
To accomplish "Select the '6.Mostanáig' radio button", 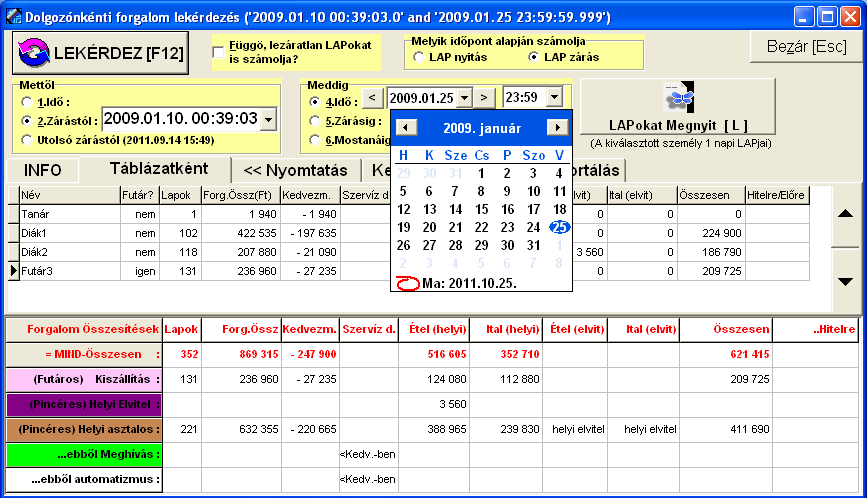I will click(x=315, y=140).
